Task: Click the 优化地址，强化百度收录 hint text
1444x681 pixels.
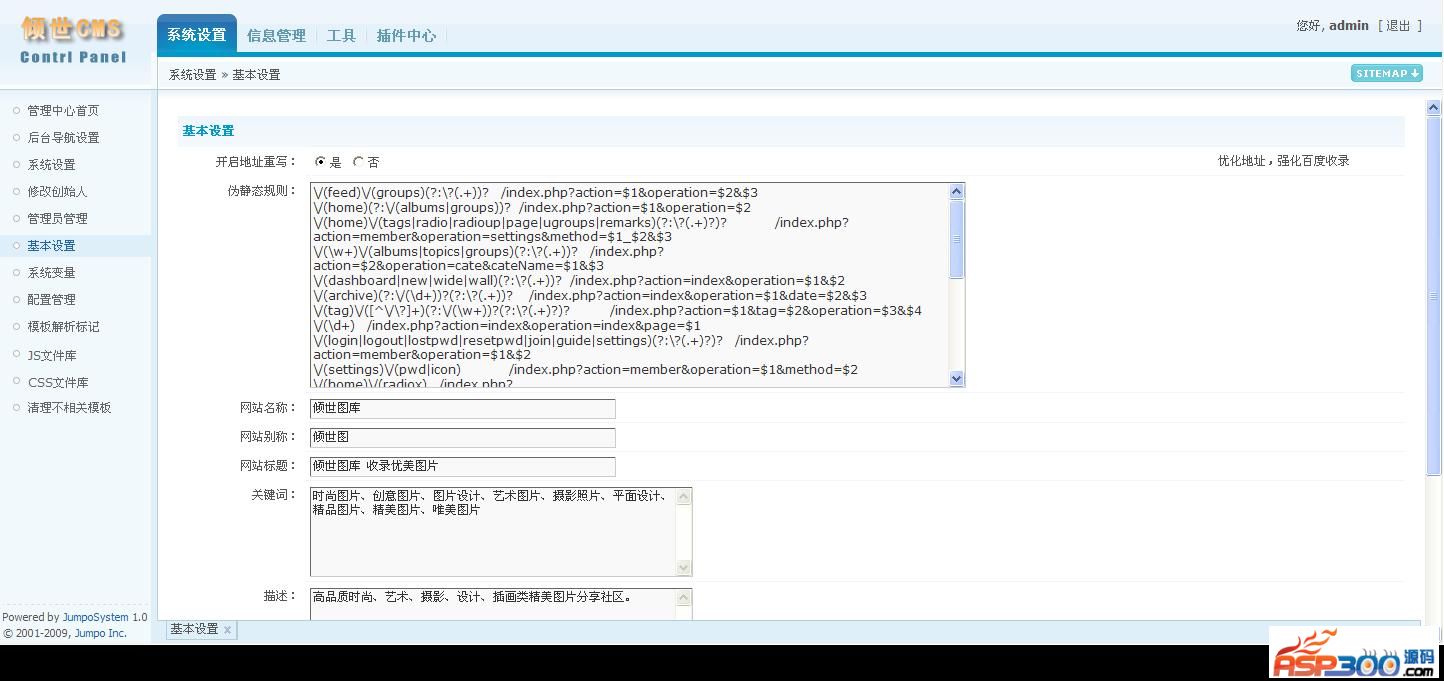Action: [1284, 161]
